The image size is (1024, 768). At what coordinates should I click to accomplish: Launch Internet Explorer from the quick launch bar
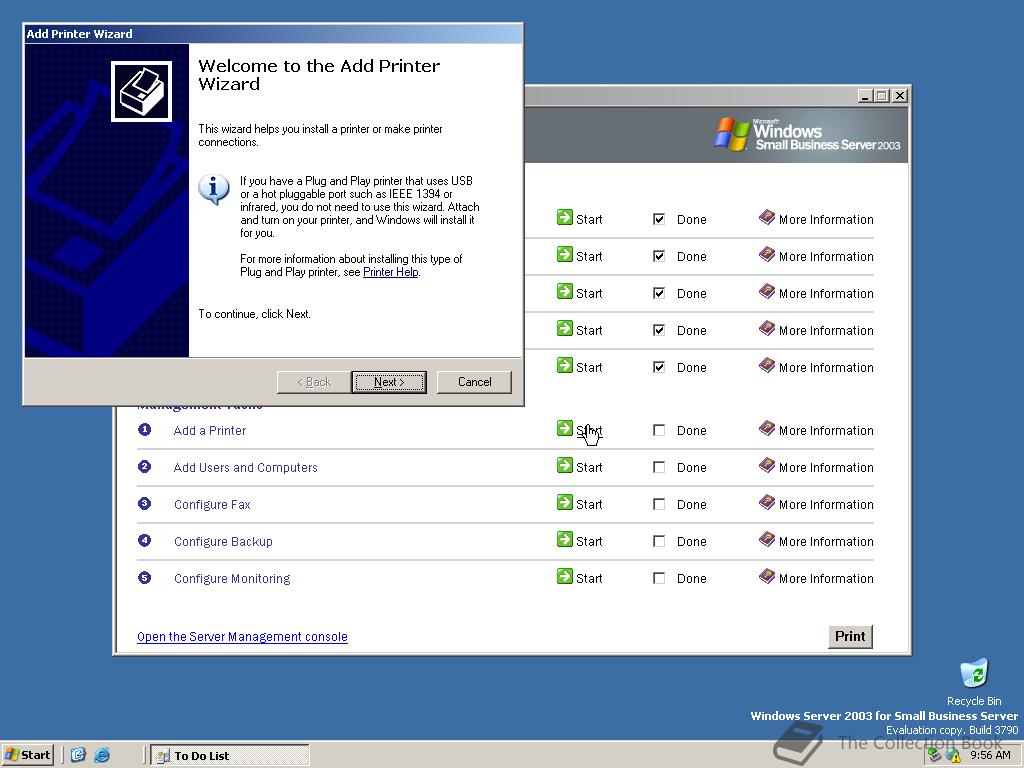pos(102,755)
